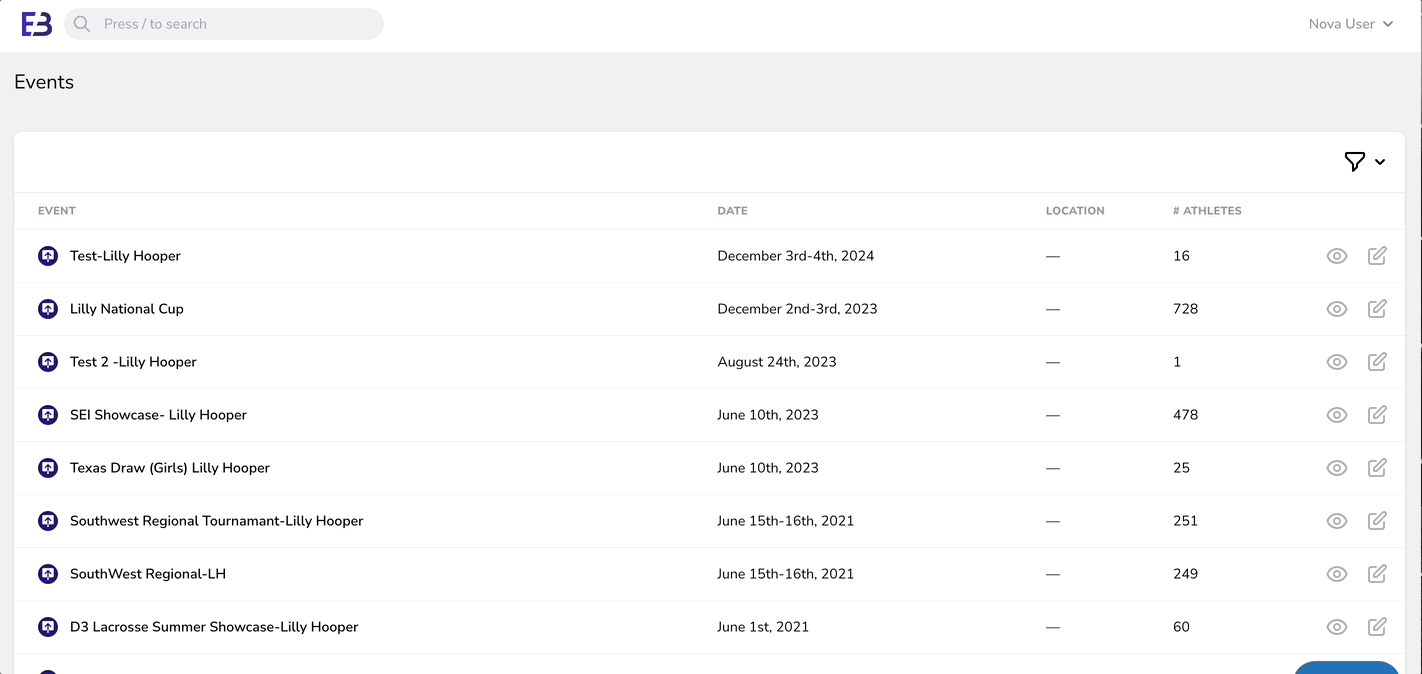Click the filter funnel icon
Image resolution: width=1422 pixels, height=674 pixels.
pyautogui.click(x=1354, y=162)
